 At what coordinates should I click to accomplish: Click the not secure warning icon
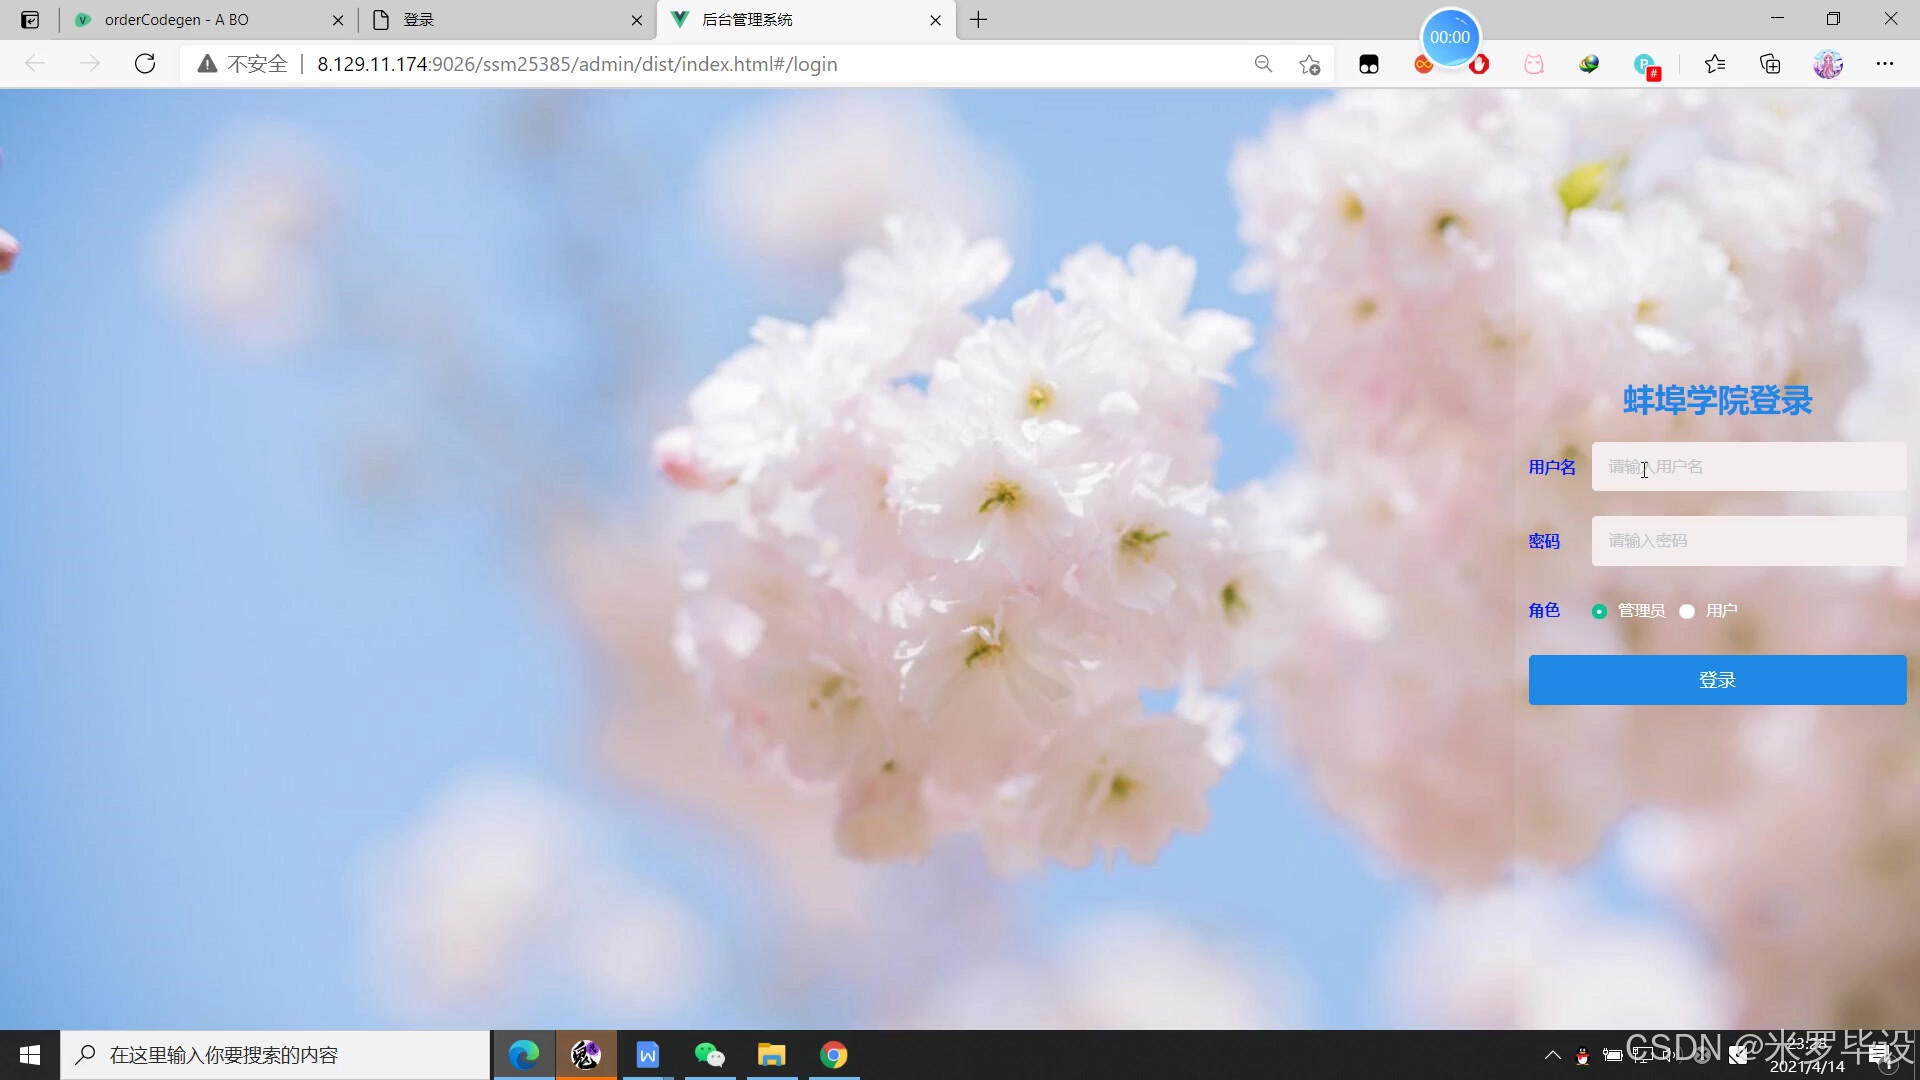pos(207,64)
